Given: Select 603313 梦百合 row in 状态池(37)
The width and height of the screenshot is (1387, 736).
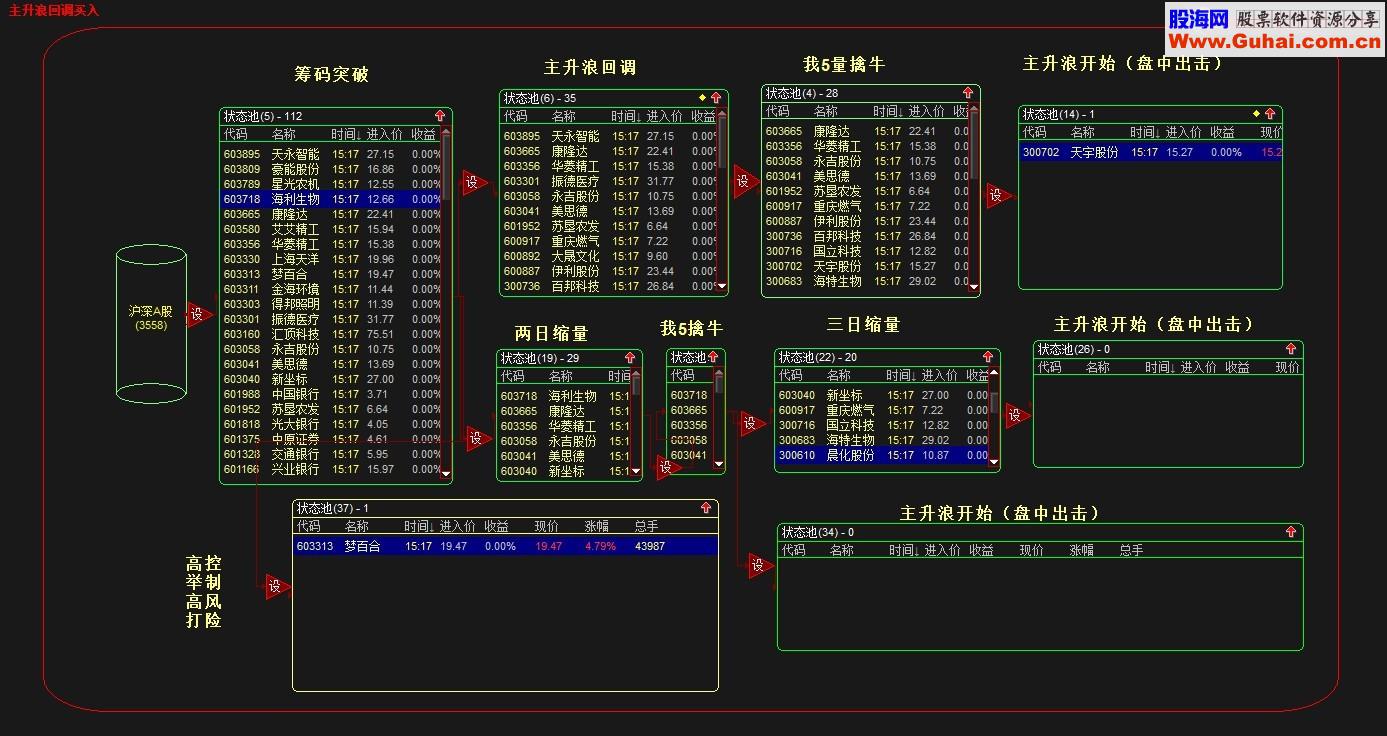Looking at the screenshot, I should [x=505, y=546].
